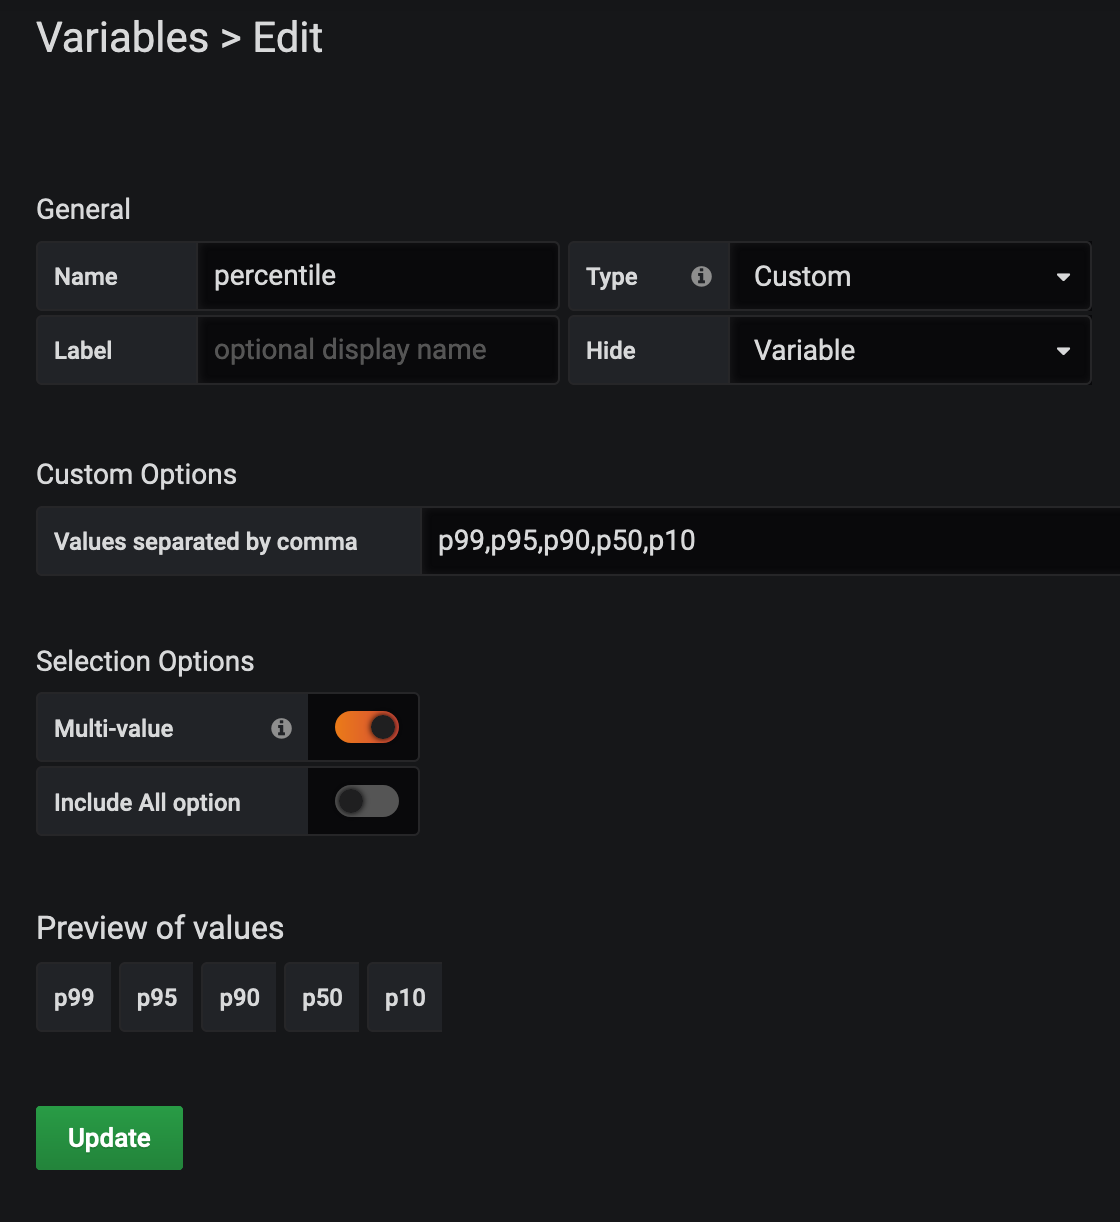Image resolution: width=1120 pixels, height=1222 pixels.
Task: Click the caret on the Type selector
Action: click(x=1063, y=276)
